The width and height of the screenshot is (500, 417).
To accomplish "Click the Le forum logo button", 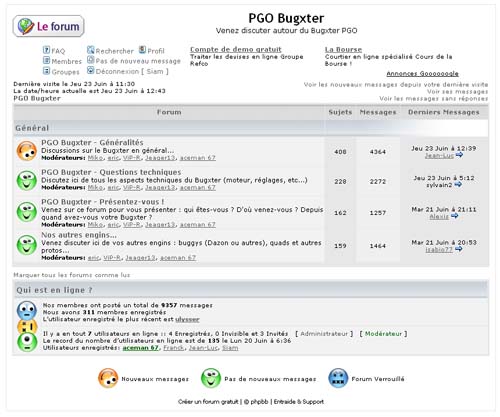I will [48, 26].
